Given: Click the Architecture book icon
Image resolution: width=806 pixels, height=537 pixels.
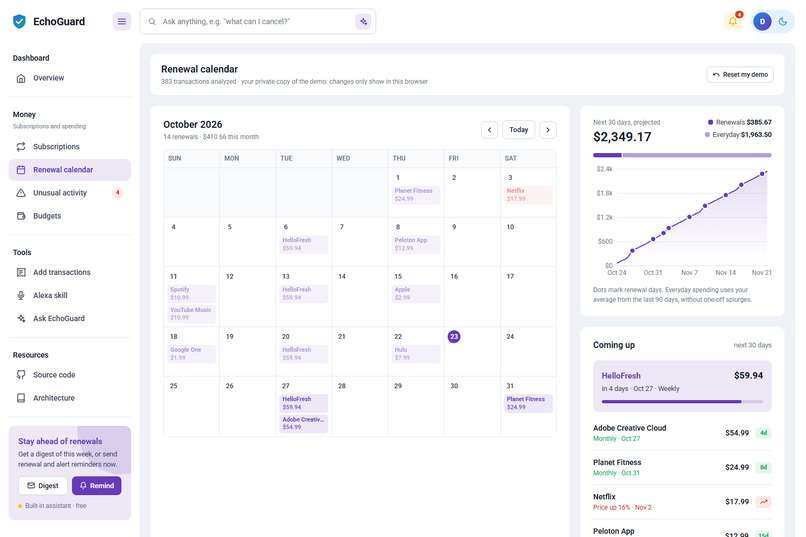Looking at the screenshot, I should tap(21, 398).
